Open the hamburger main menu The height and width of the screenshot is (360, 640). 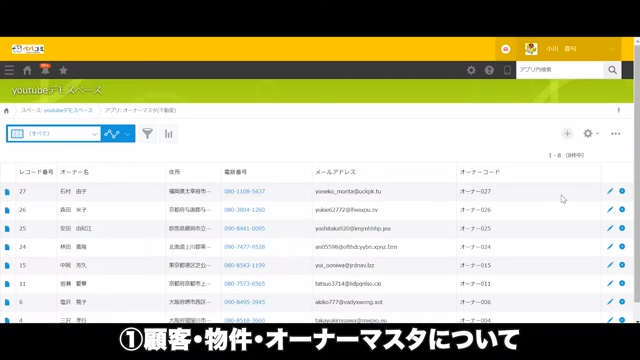(x=9, y=70)
